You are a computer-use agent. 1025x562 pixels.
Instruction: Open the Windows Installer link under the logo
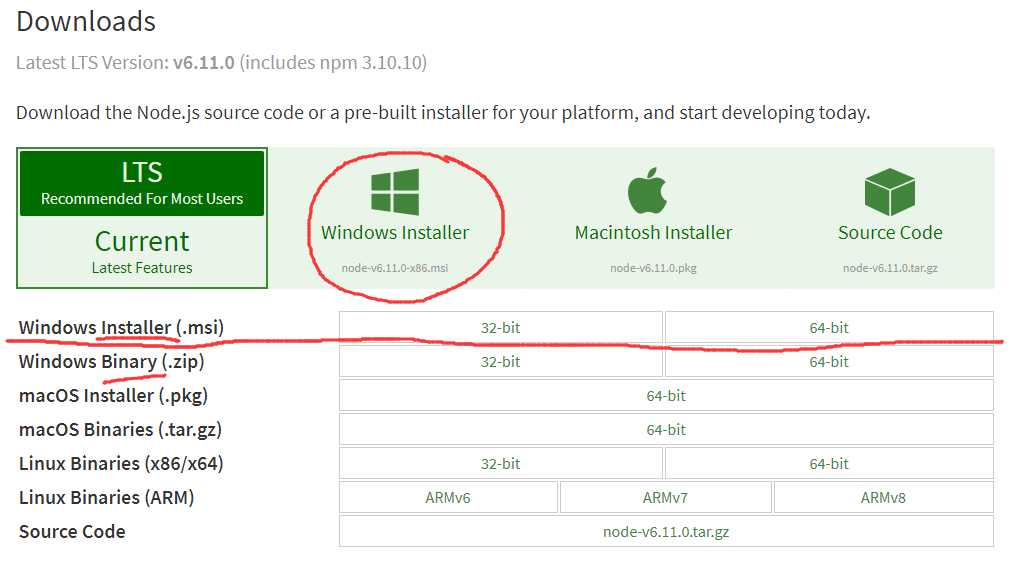tap(395, 233)
